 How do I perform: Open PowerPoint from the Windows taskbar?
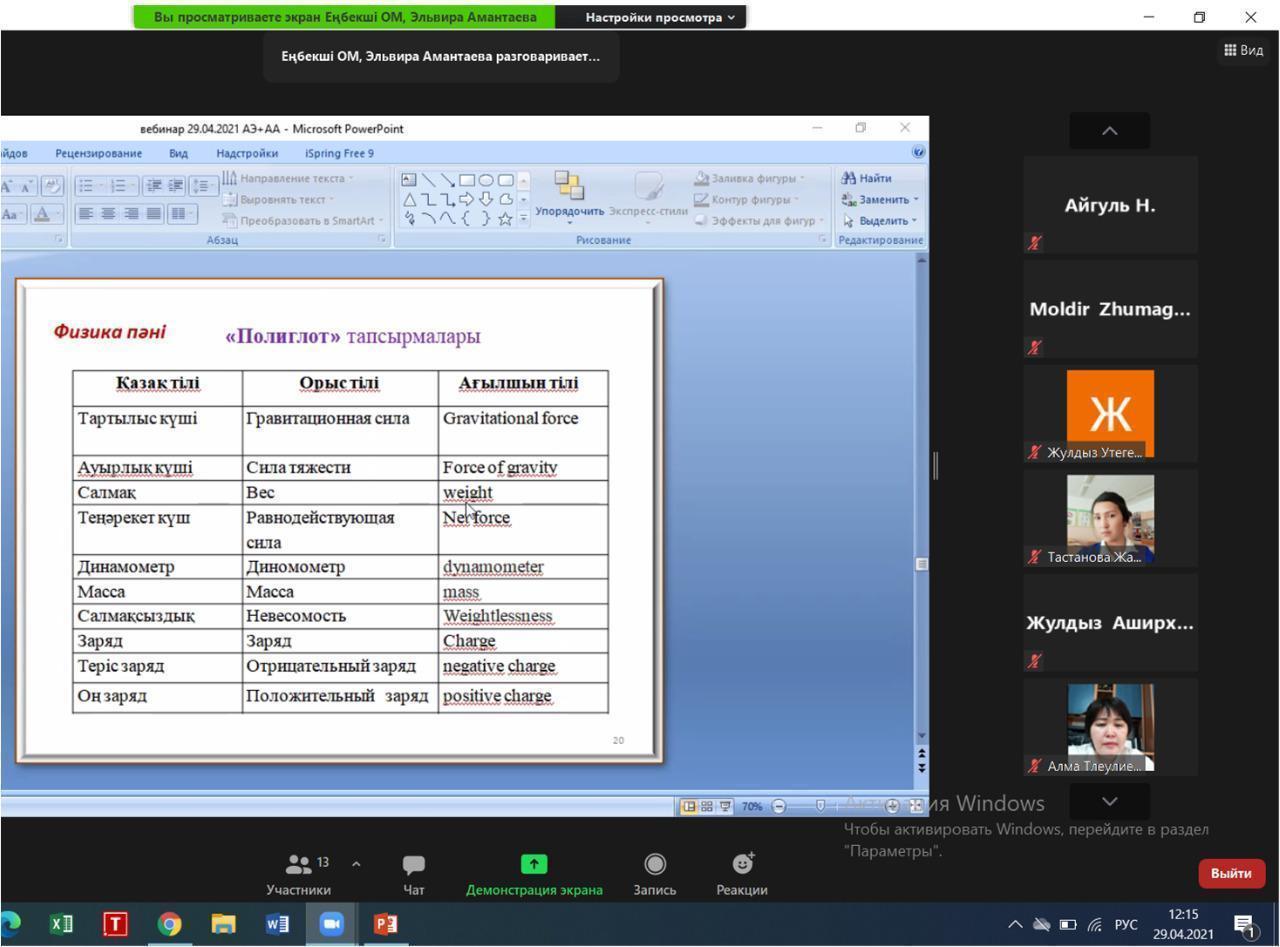pos(385,925)
